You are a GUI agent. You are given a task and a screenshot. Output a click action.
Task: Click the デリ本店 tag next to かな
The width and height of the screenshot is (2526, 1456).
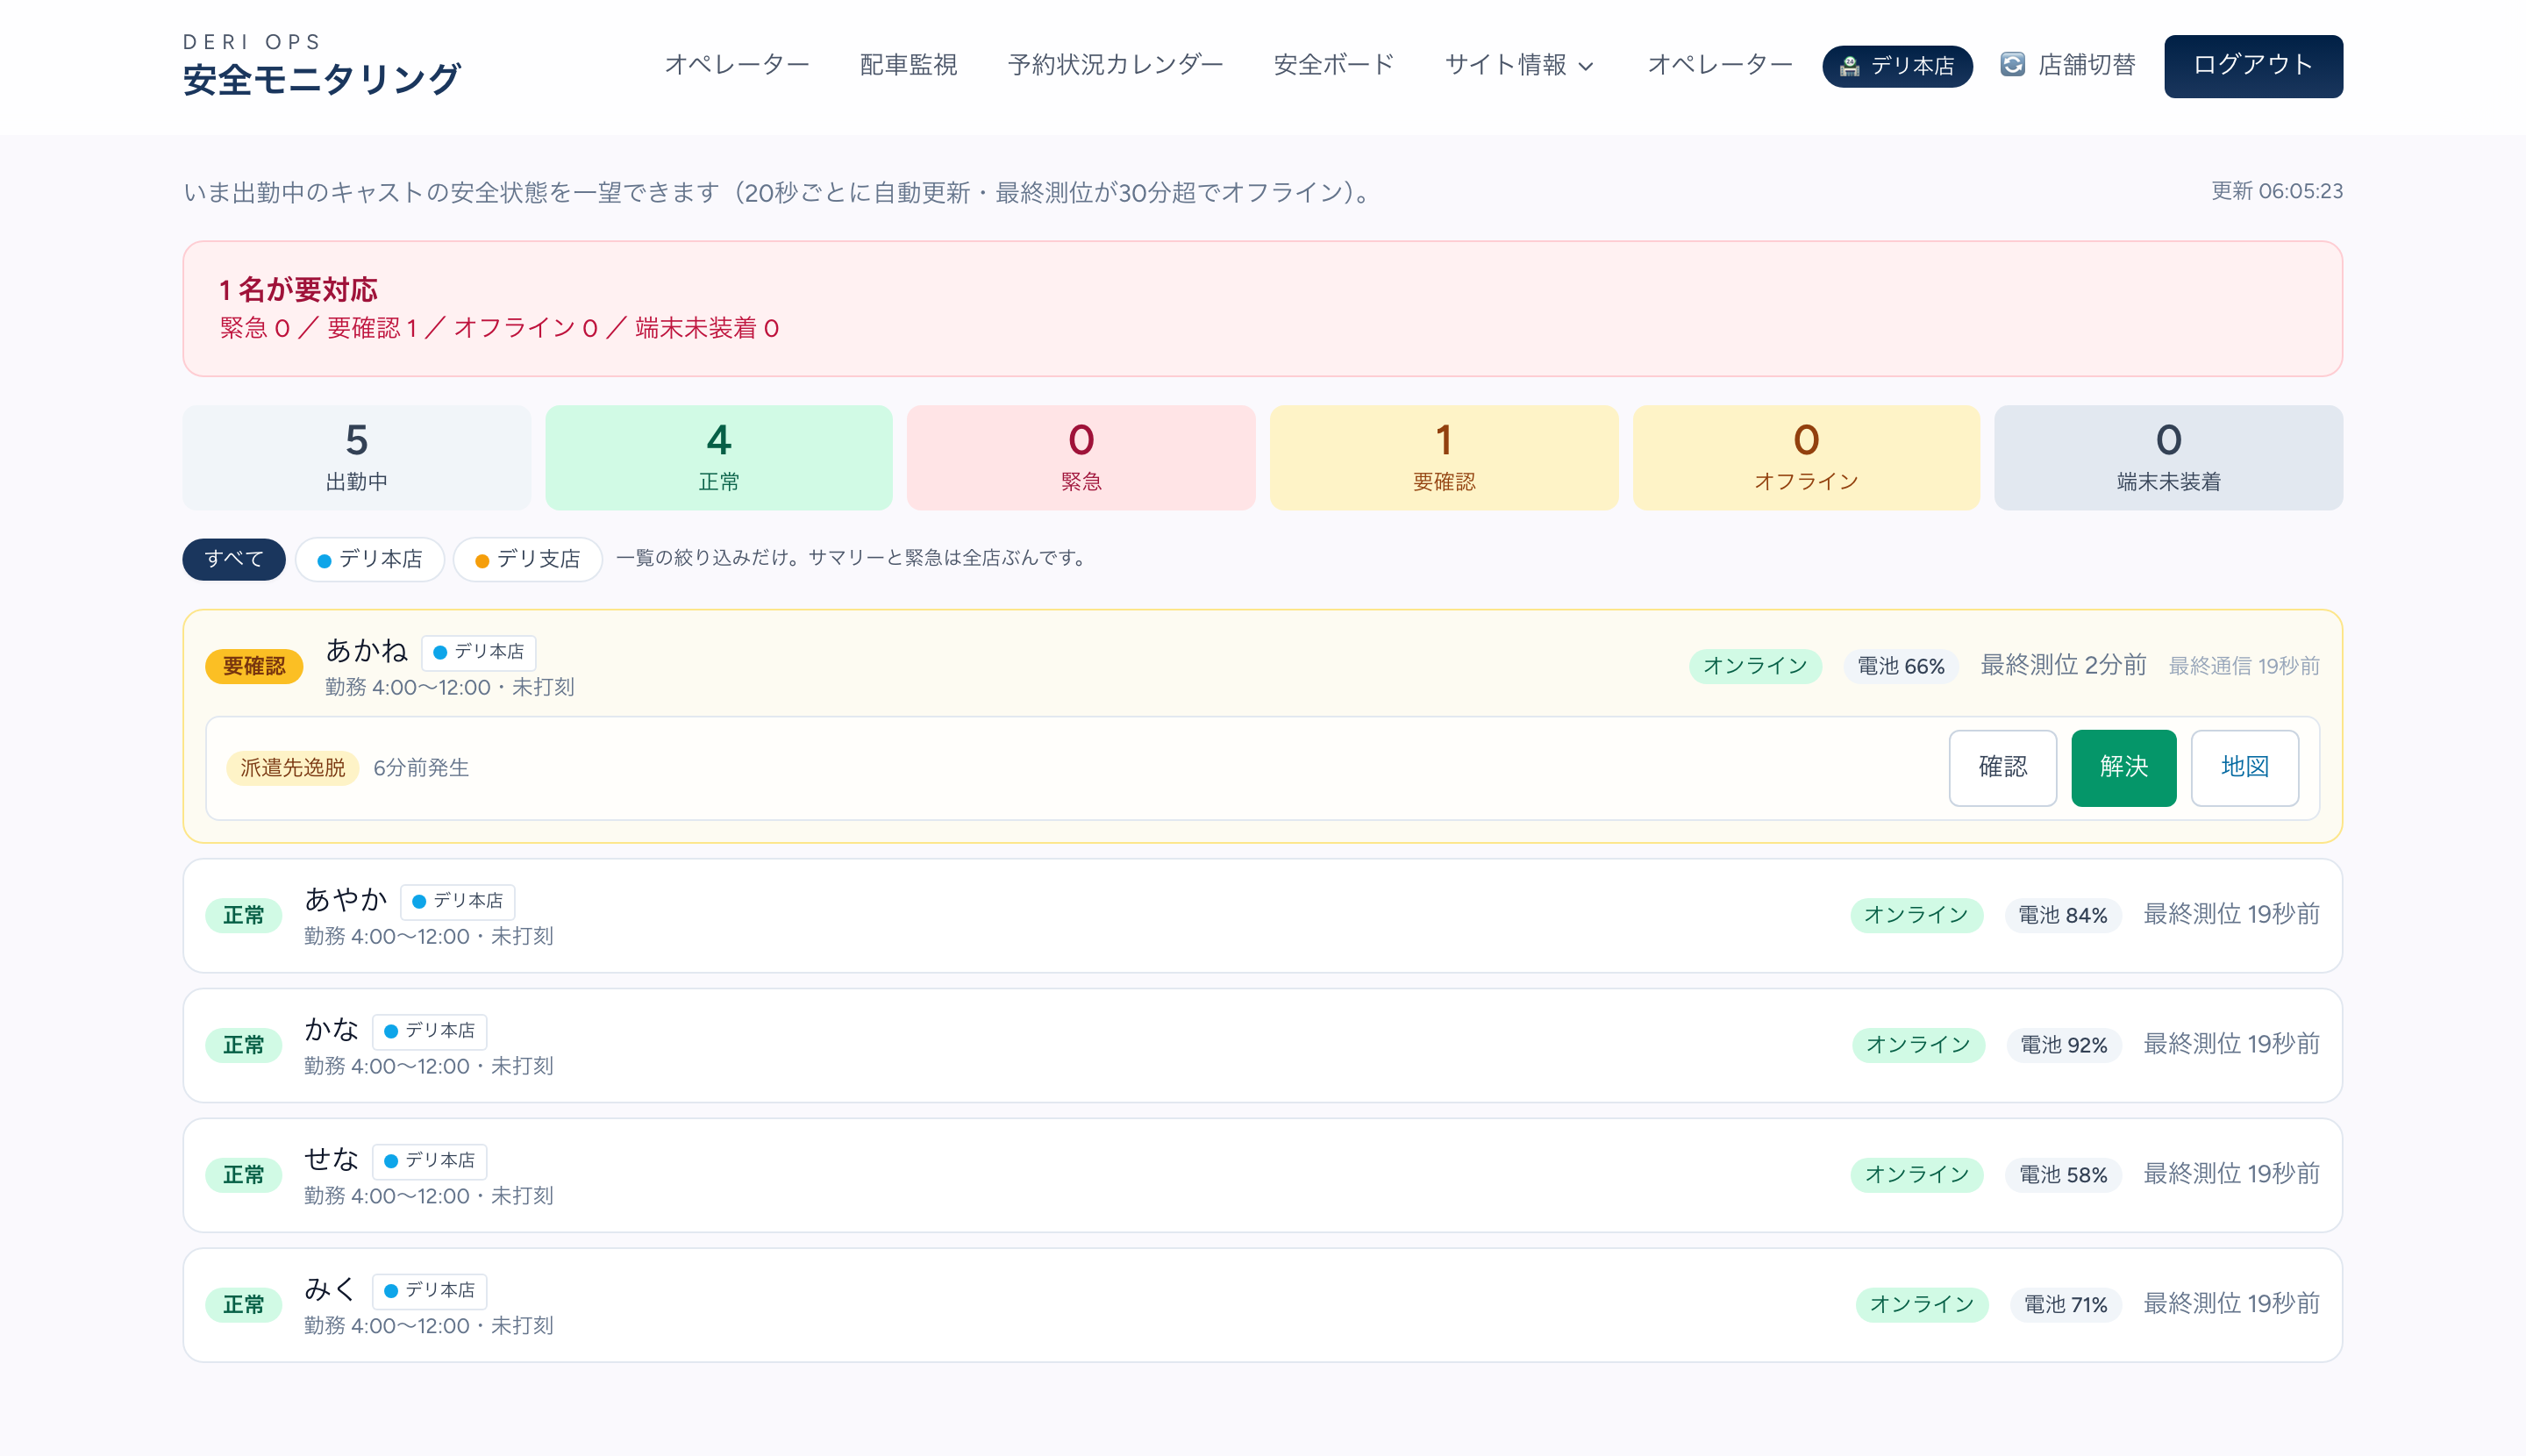coord(429,1031)
